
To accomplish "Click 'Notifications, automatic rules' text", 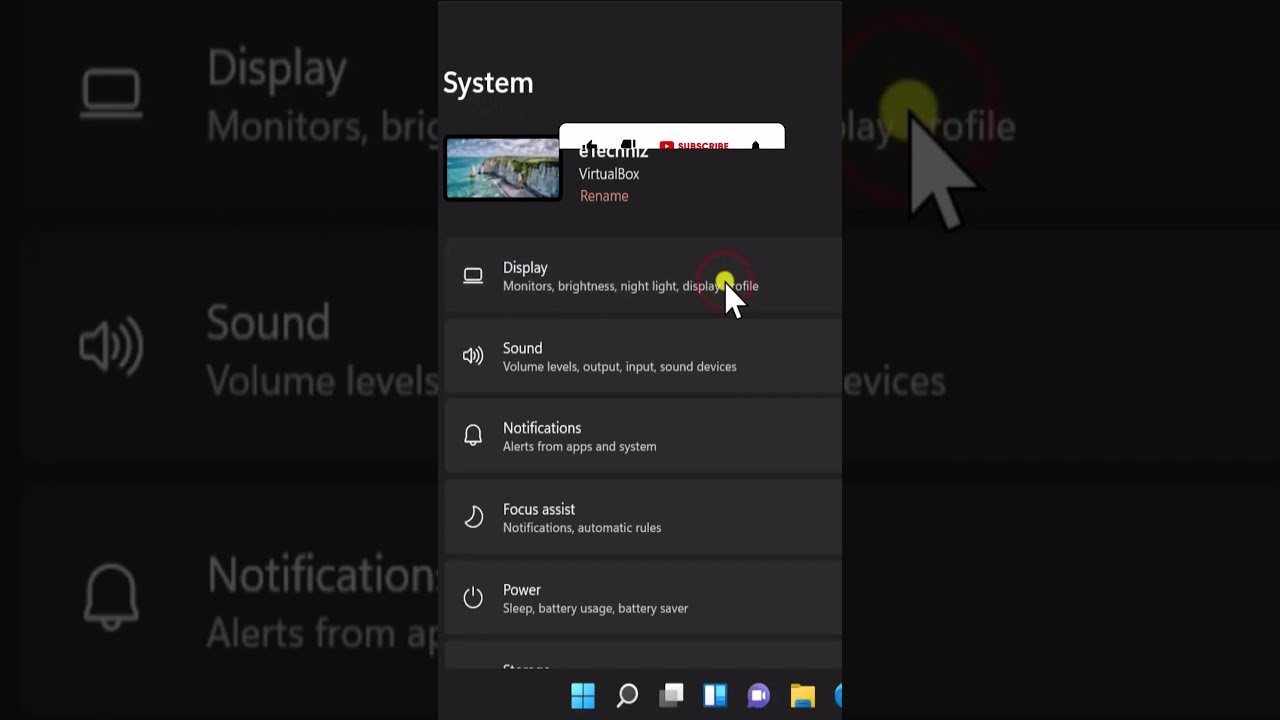I will tap(582, 528).
